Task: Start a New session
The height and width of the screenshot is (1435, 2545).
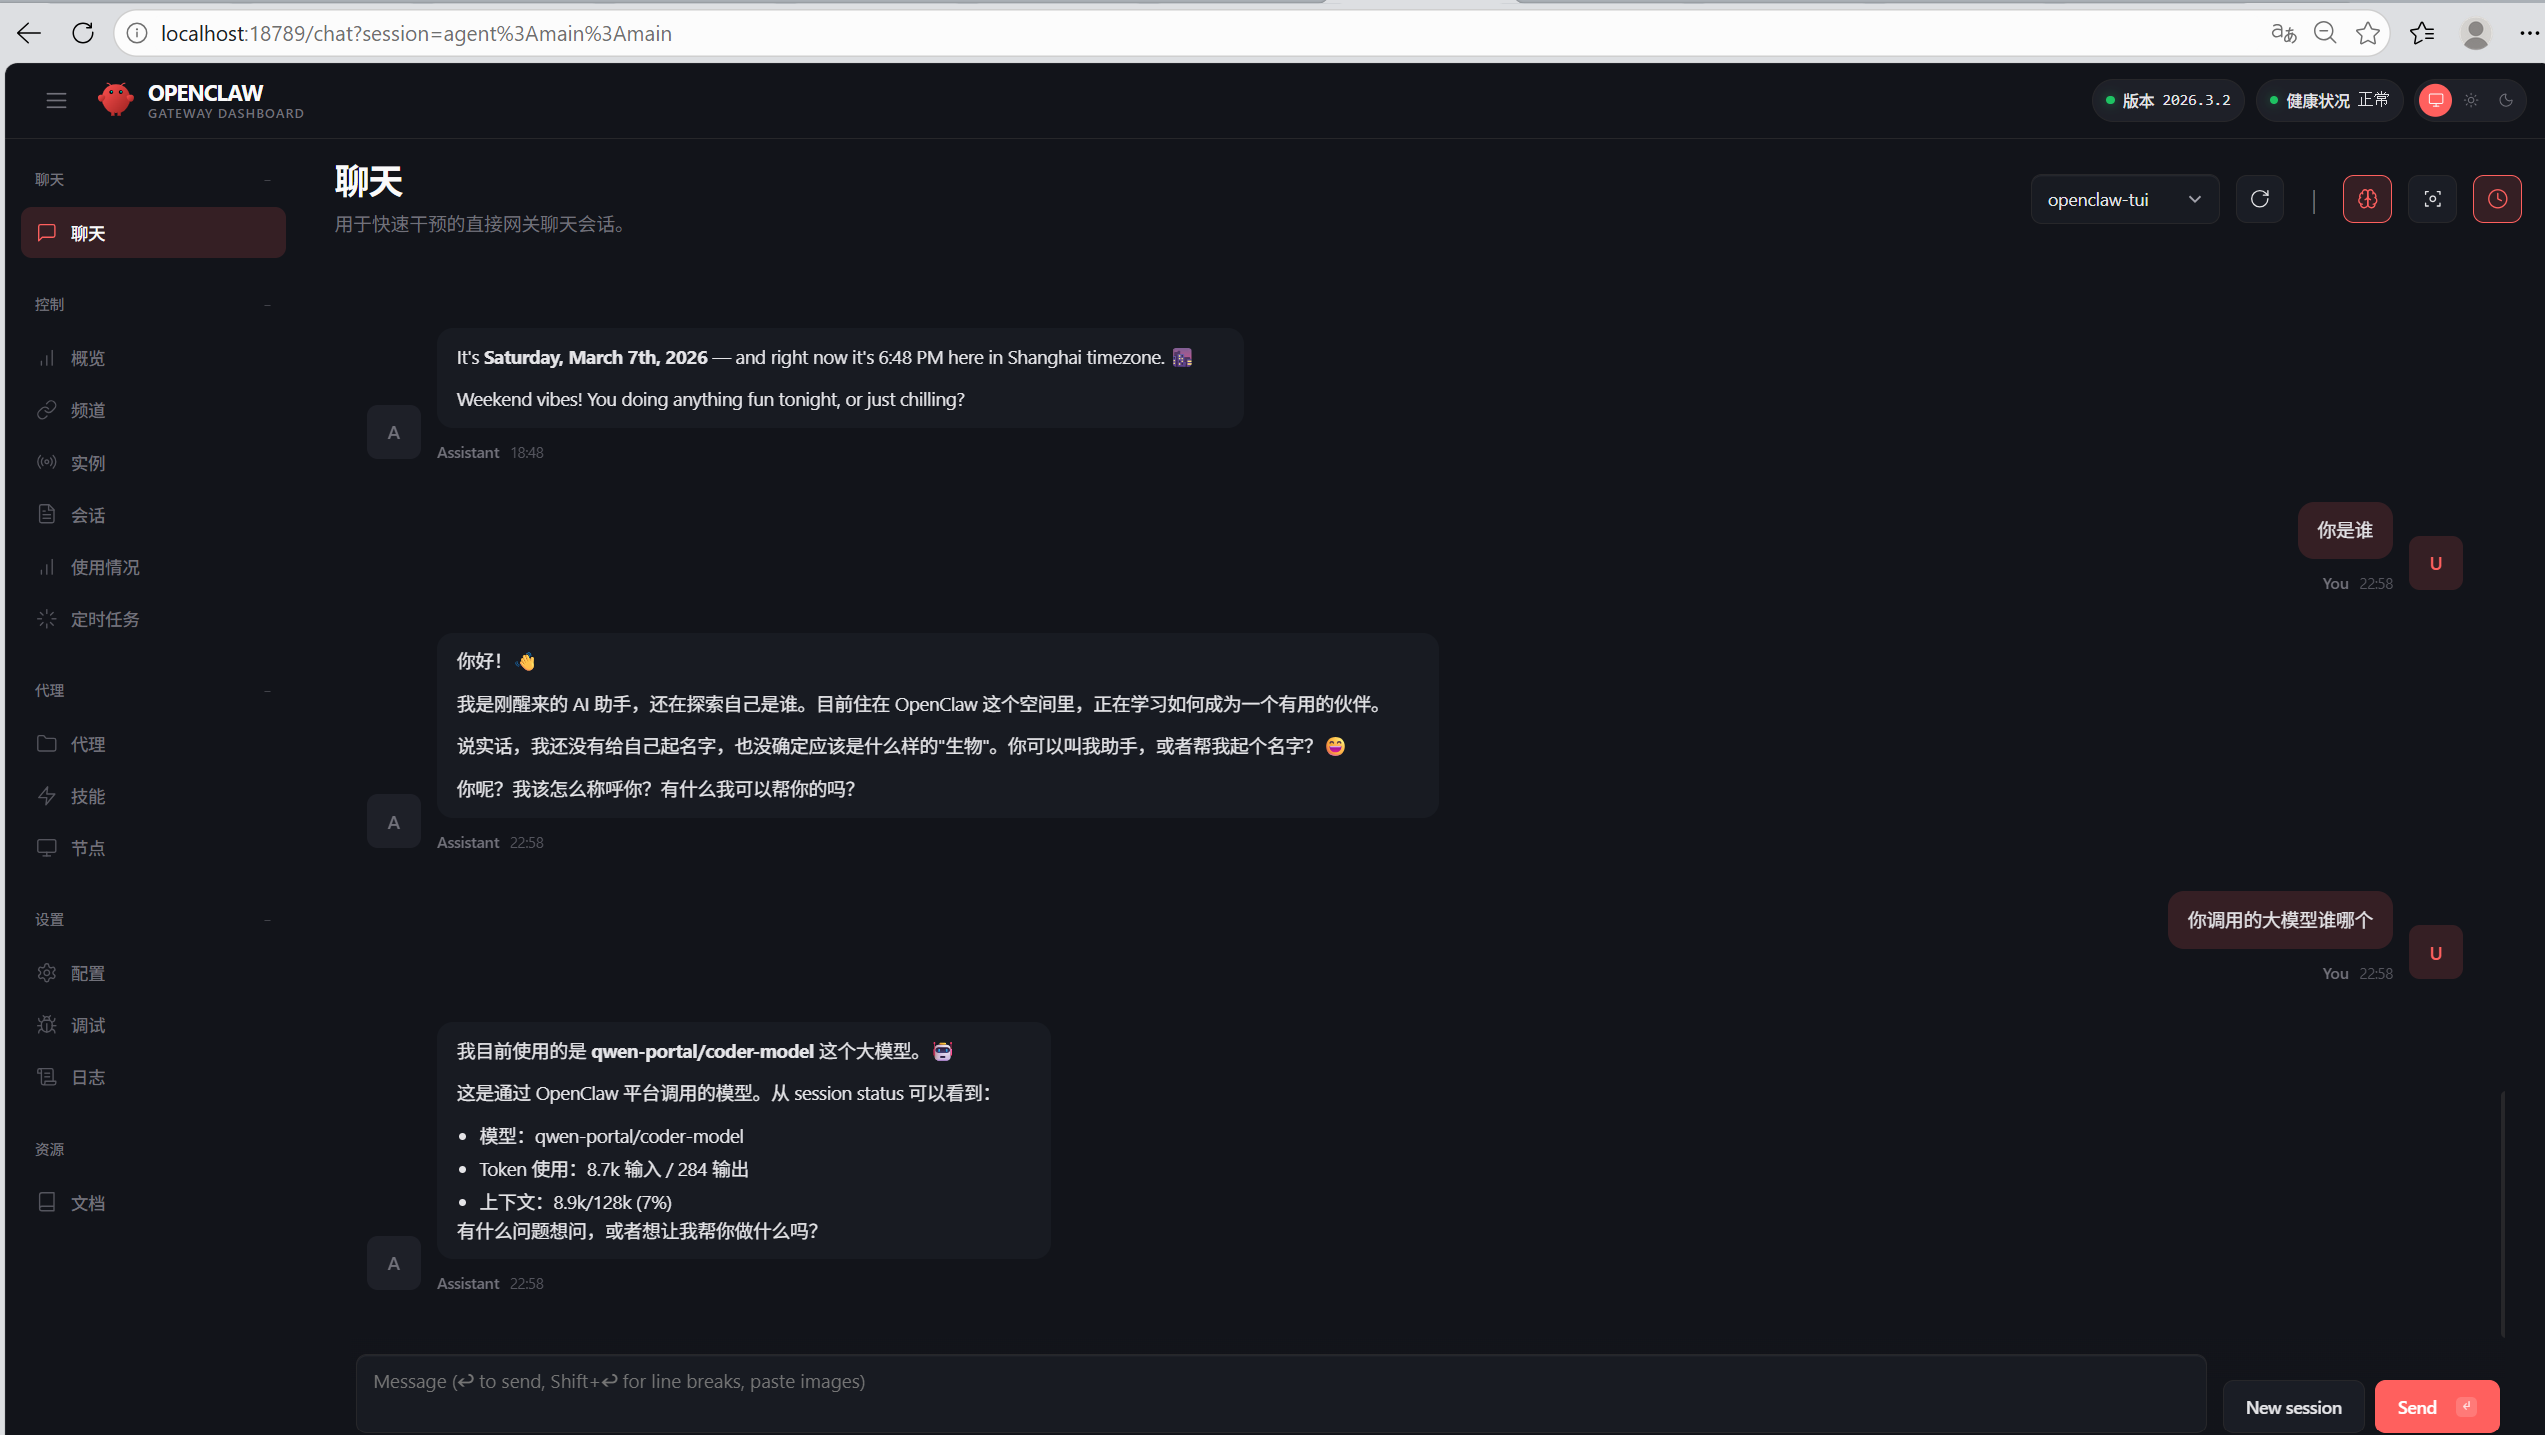Action: pos(2292,1407)
